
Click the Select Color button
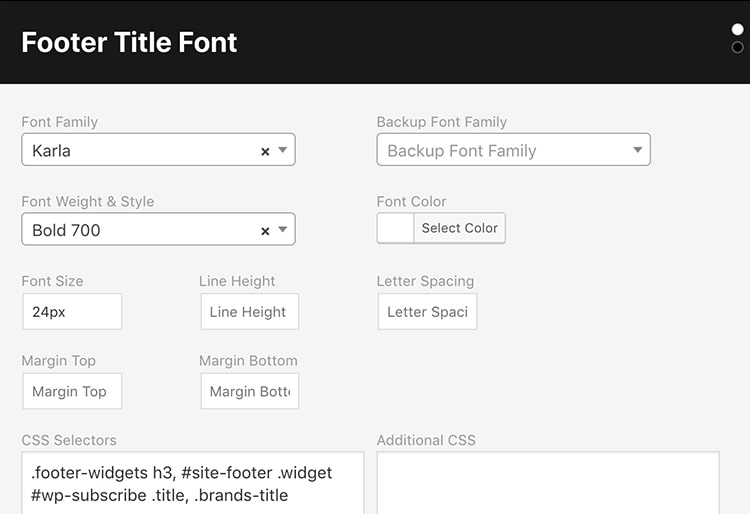pos(459,228)
